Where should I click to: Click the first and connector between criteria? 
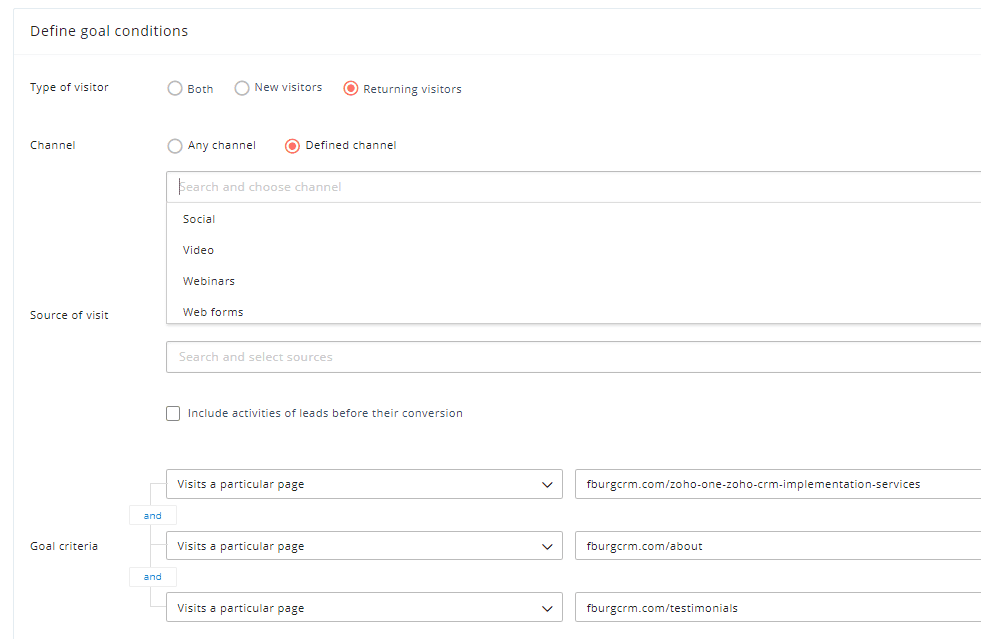tap(152, 514)
